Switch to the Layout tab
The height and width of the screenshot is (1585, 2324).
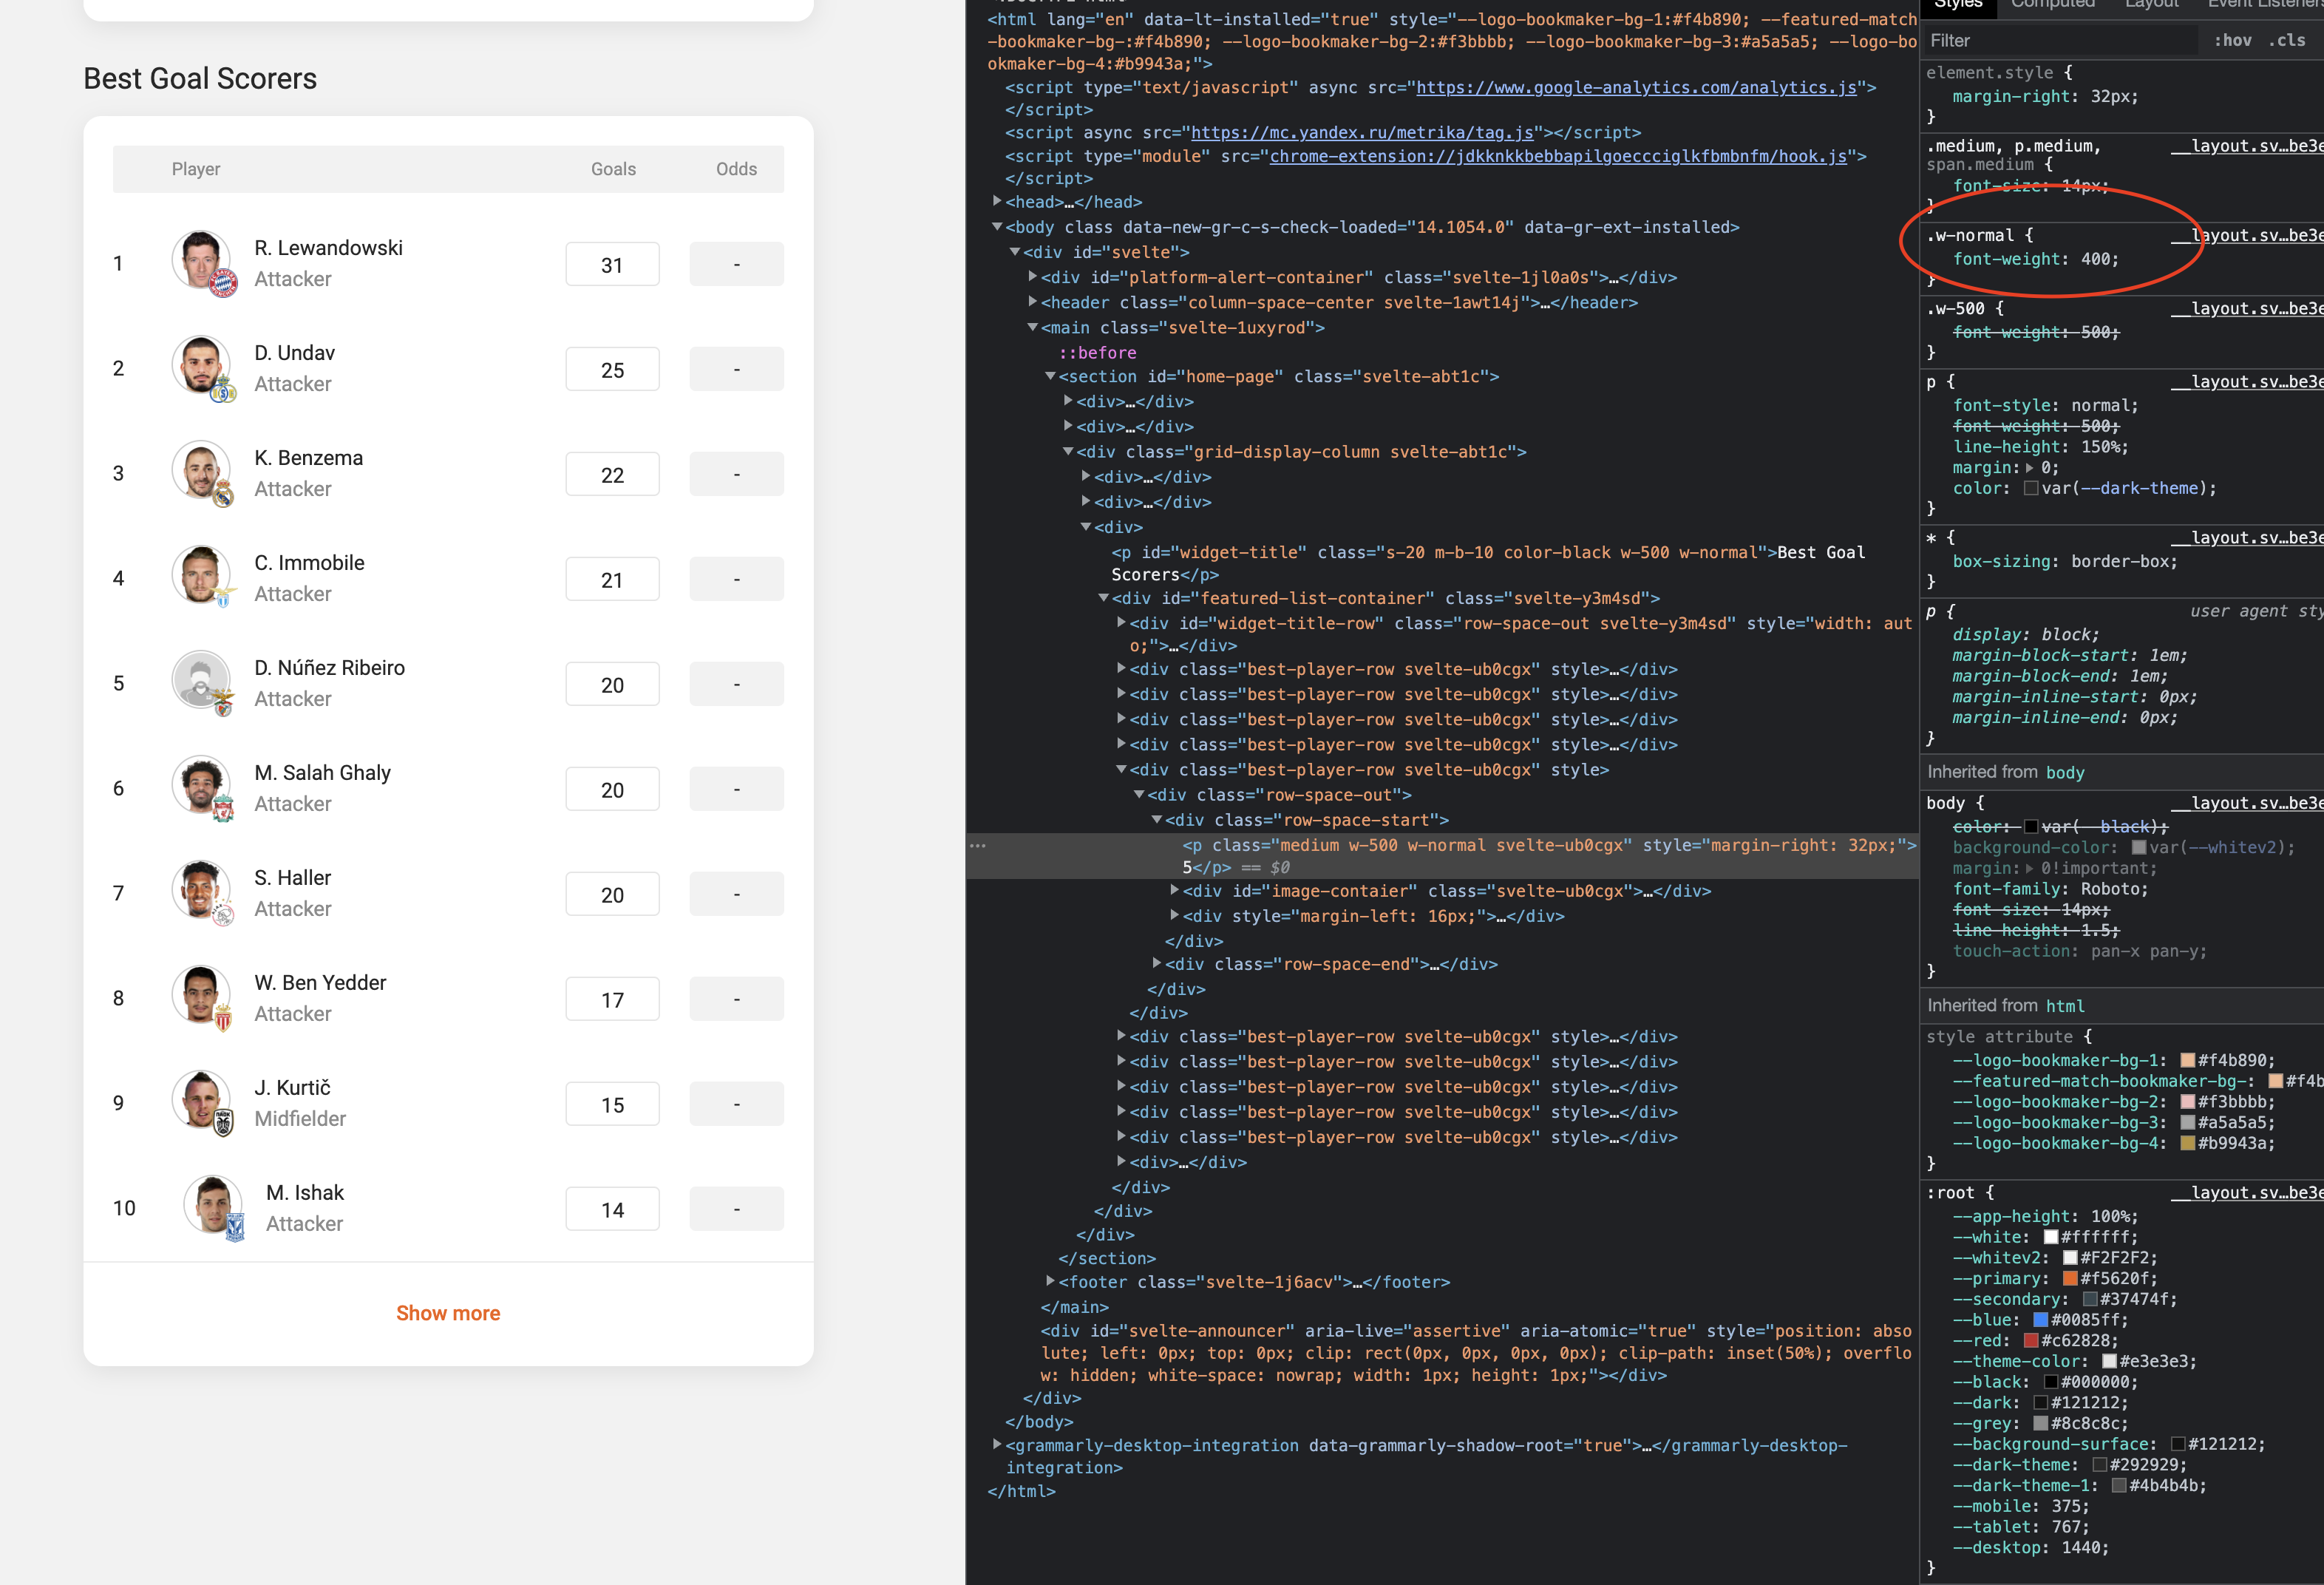coord(2151,4)
